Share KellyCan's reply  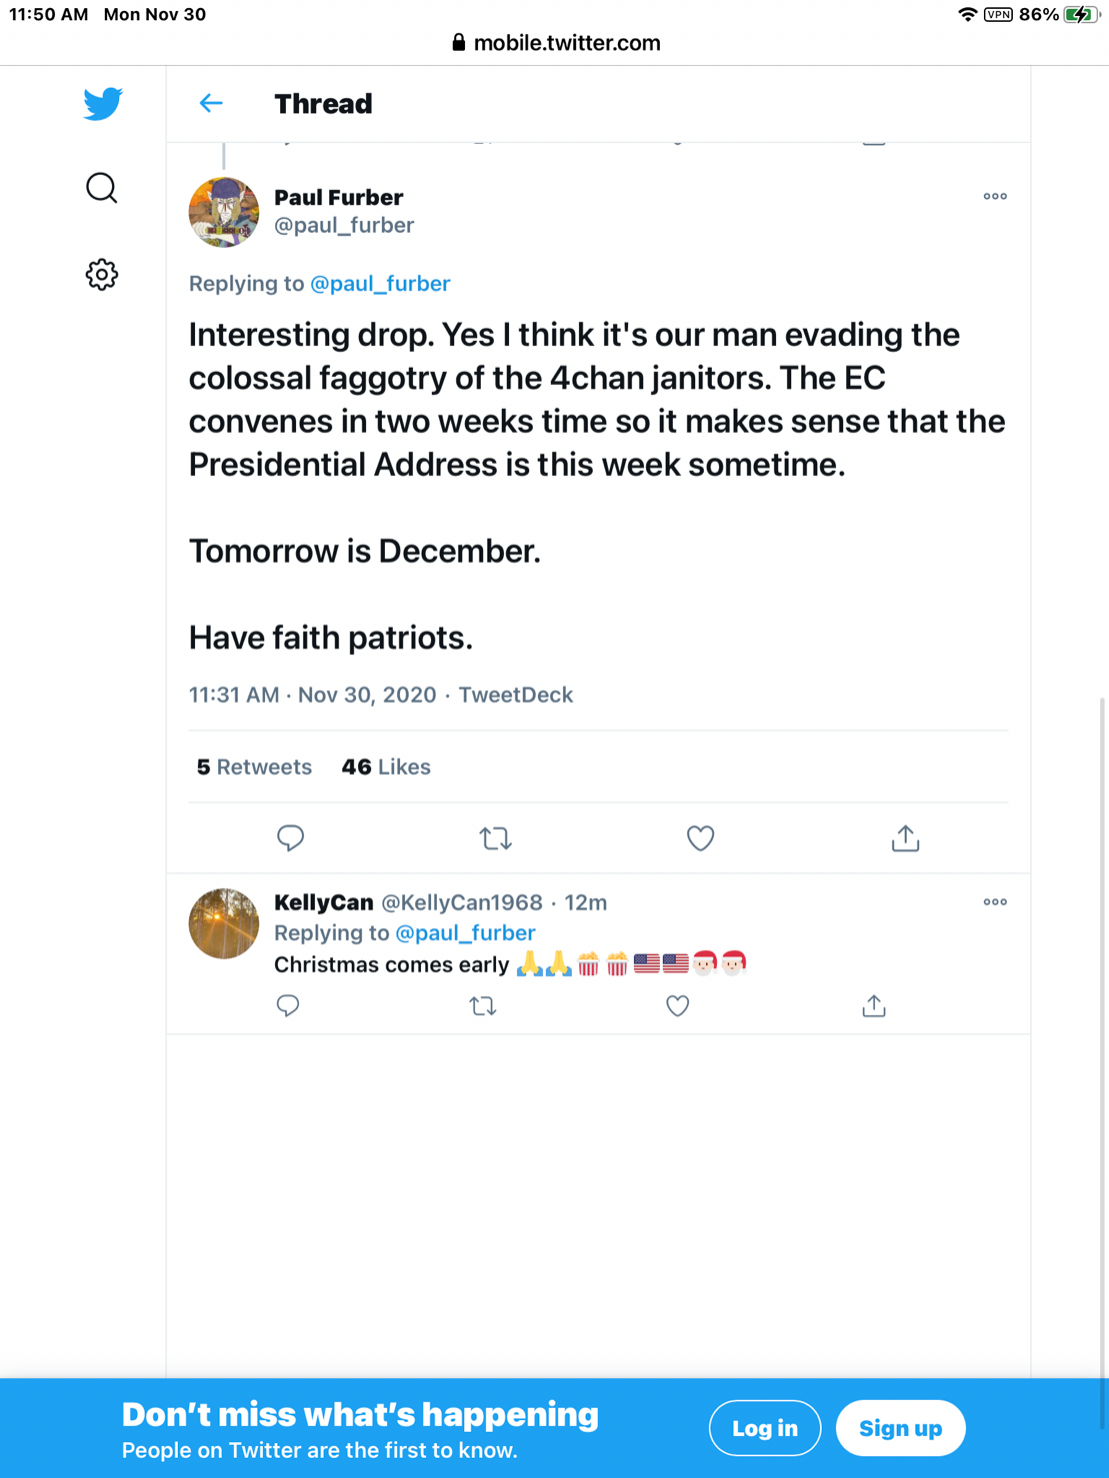pos(873,1005)
